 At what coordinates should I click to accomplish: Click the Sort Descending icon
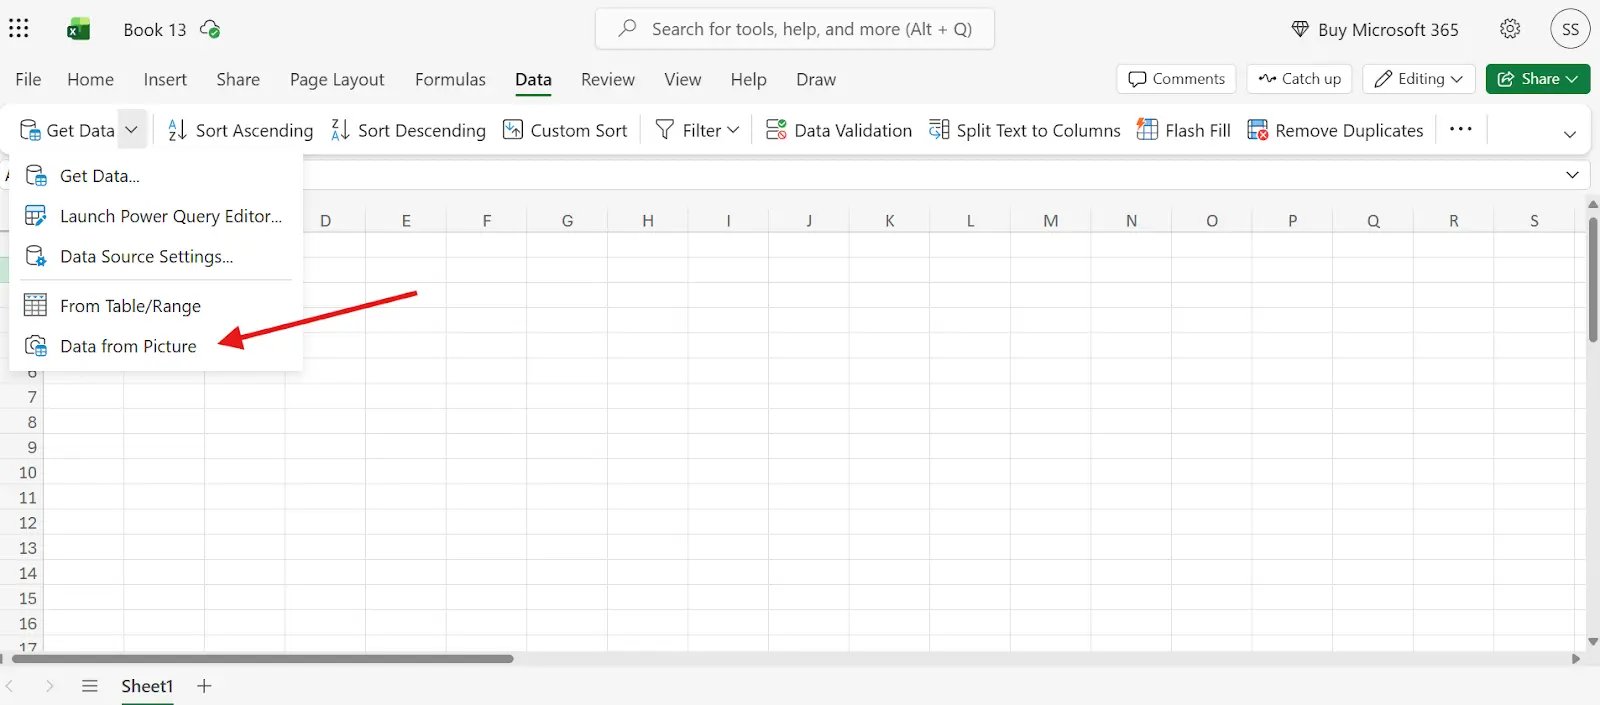(x=340, y=130)
